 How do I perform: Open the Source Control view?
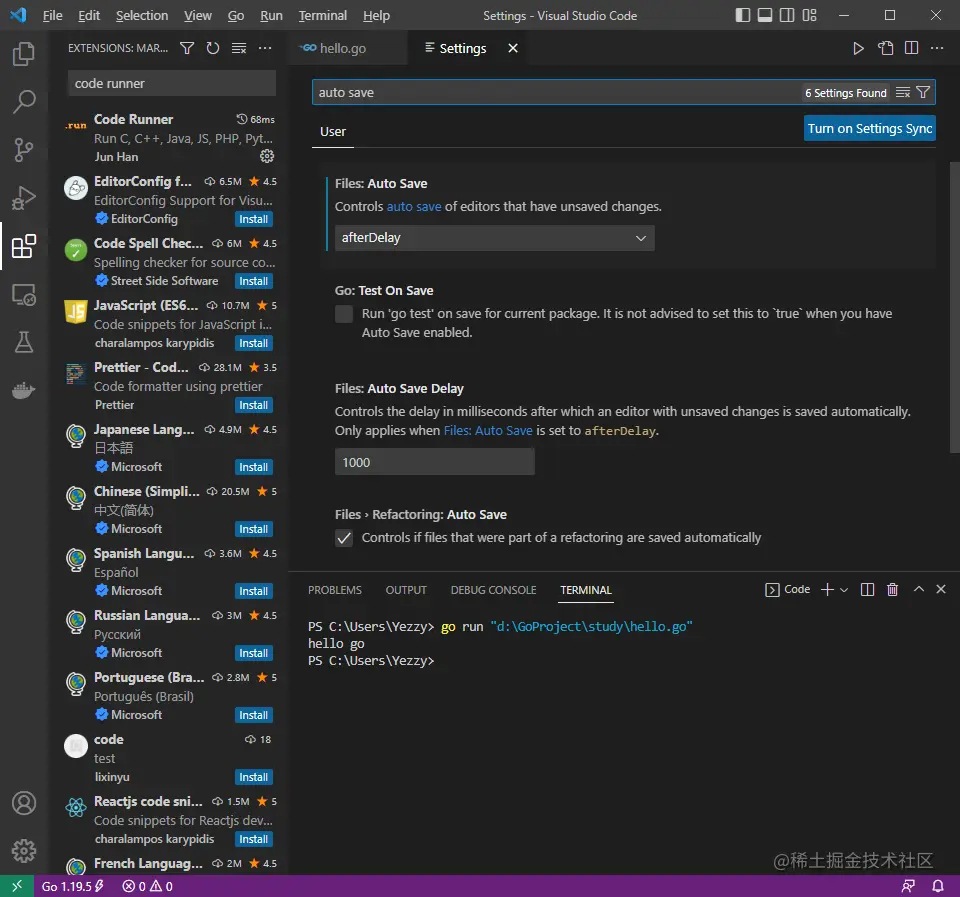click(x=24, y=149)
